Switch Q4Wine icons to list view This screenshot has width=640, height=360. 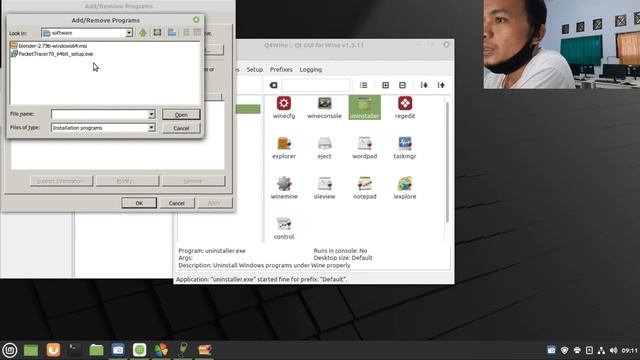click(363, 85)
